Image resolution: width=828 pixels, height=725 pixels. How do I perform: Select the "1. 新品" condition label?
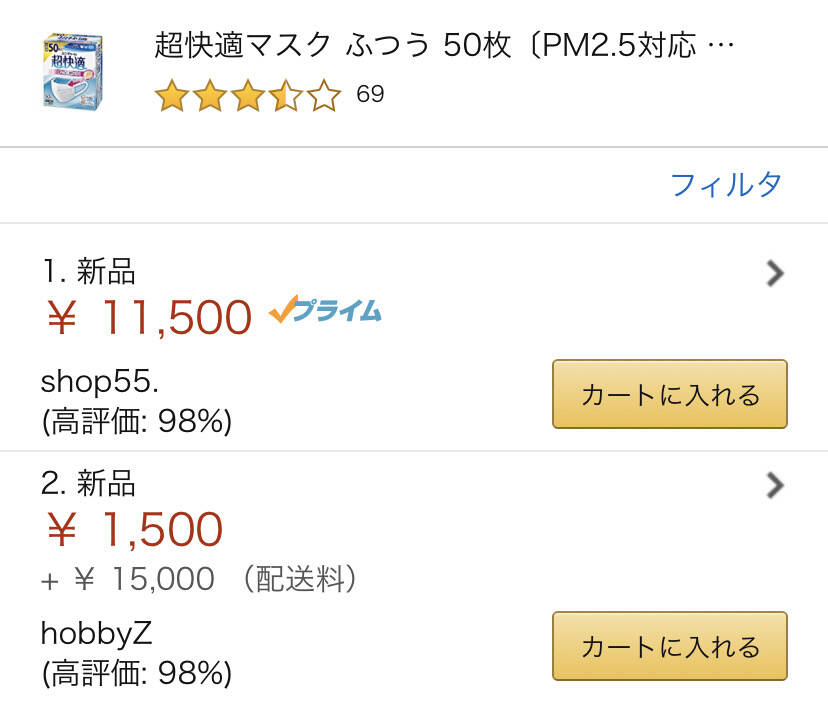pyautogui.click(x=88, y=271)
